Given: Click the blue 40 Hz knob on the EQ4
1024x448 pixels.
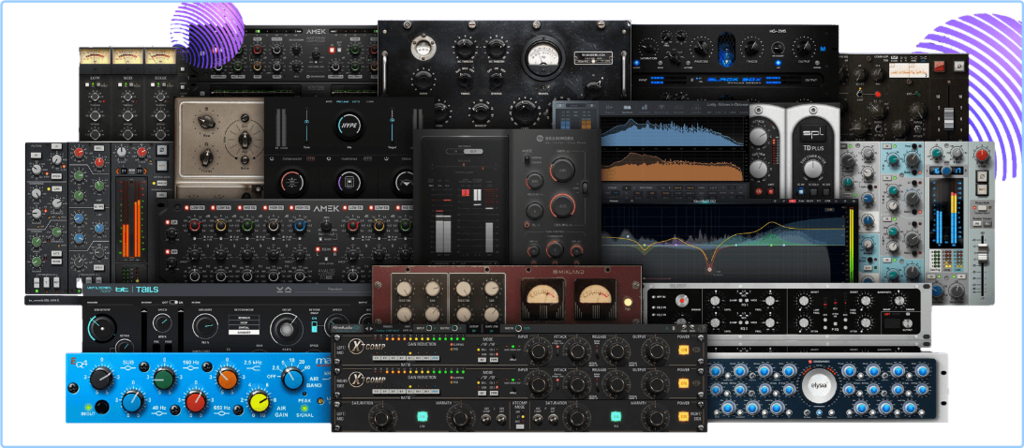Looking at the screenshot, I should 132,402.
